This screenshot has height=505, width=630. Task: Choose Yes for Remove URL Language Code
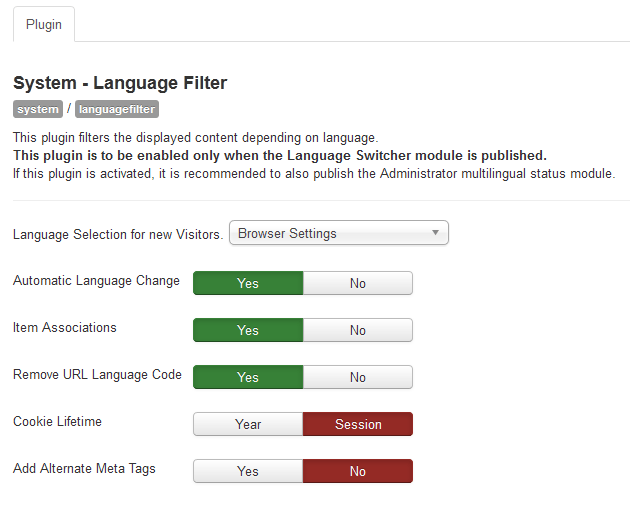pos(248,377)
